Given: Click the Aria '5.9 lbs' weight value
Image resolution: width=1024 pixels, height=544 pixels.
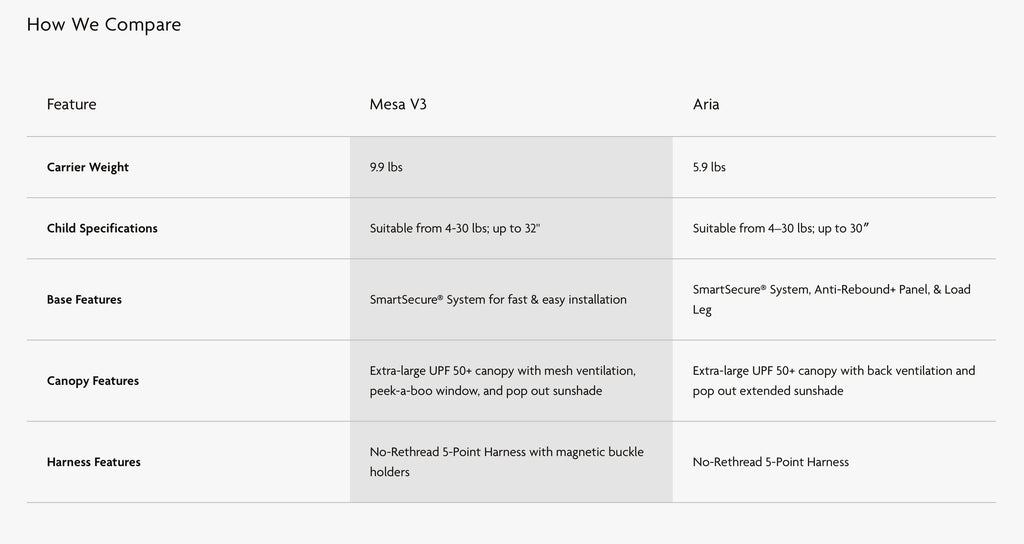Looking at the screenshot, I should point(709,167).
